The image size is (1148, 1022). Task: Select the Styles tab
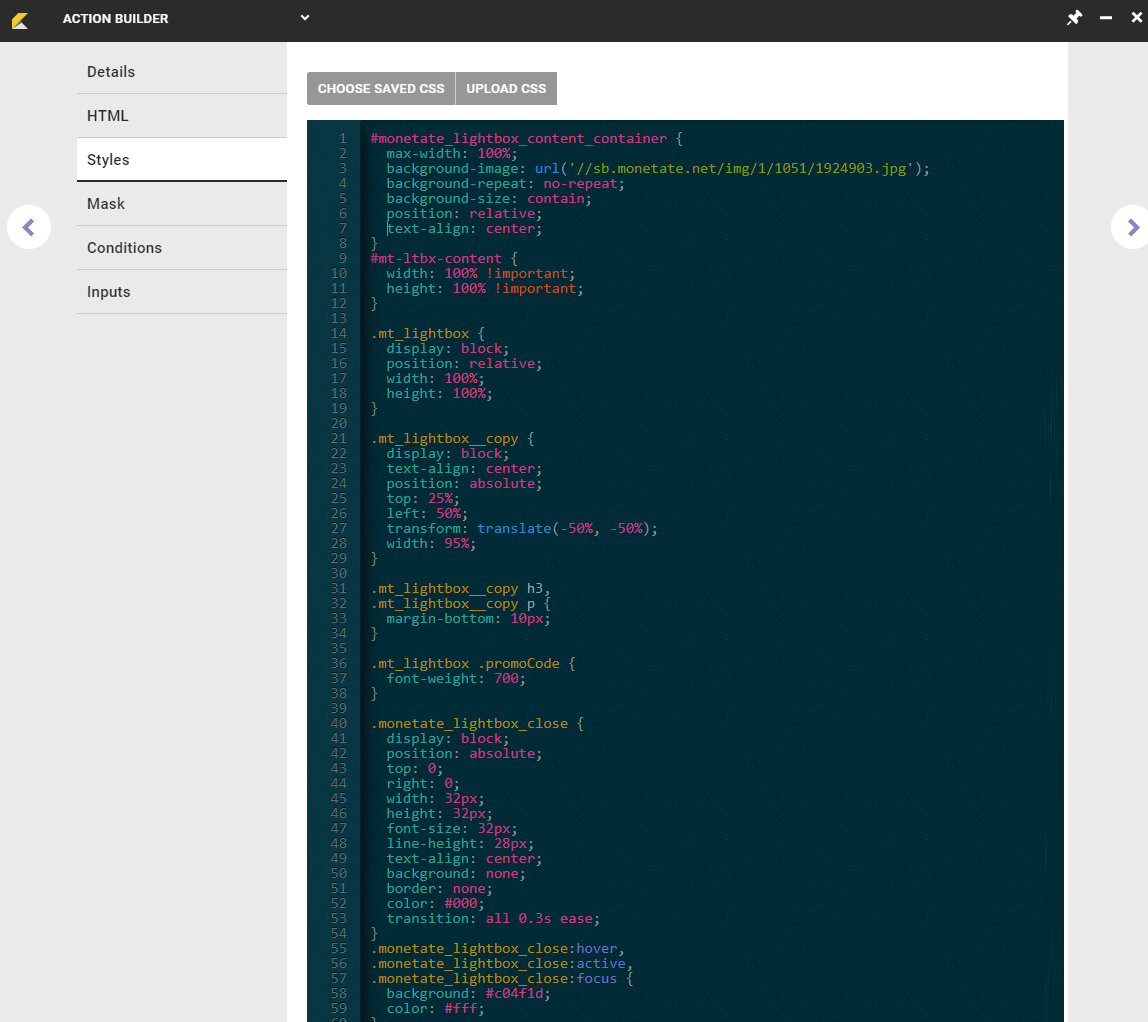[108, 160]
